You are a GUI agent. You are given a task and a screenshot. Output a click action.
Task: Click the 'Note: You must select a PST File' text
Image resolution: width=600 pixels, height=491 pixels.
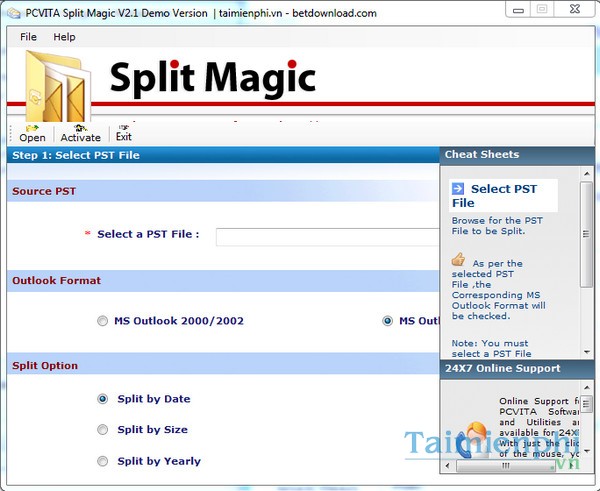click(x=491, y=348)
